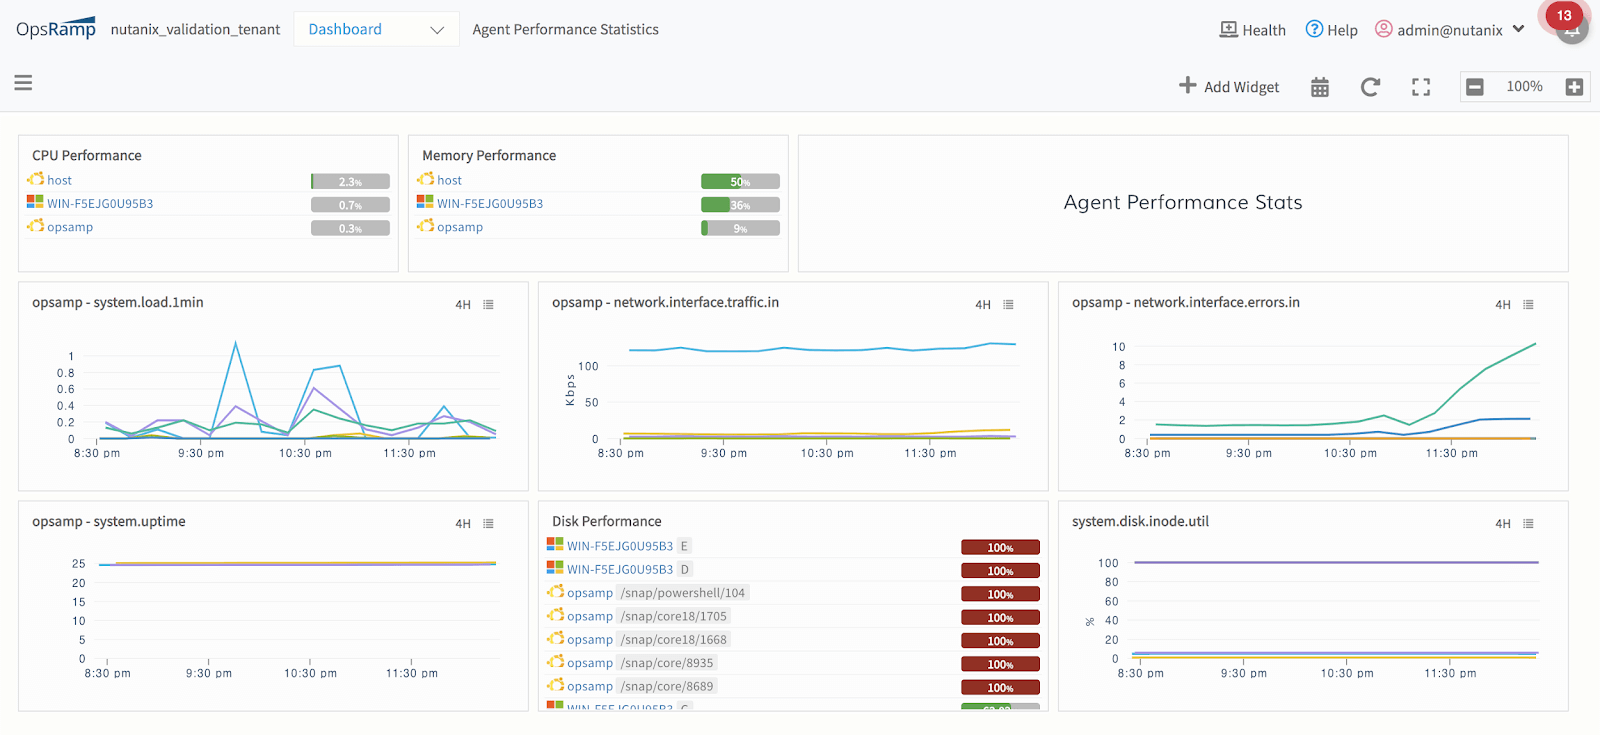Click the OpsRamp logo
The width and height of the screenshot is (1600, 735).
(x=56, y=29)
